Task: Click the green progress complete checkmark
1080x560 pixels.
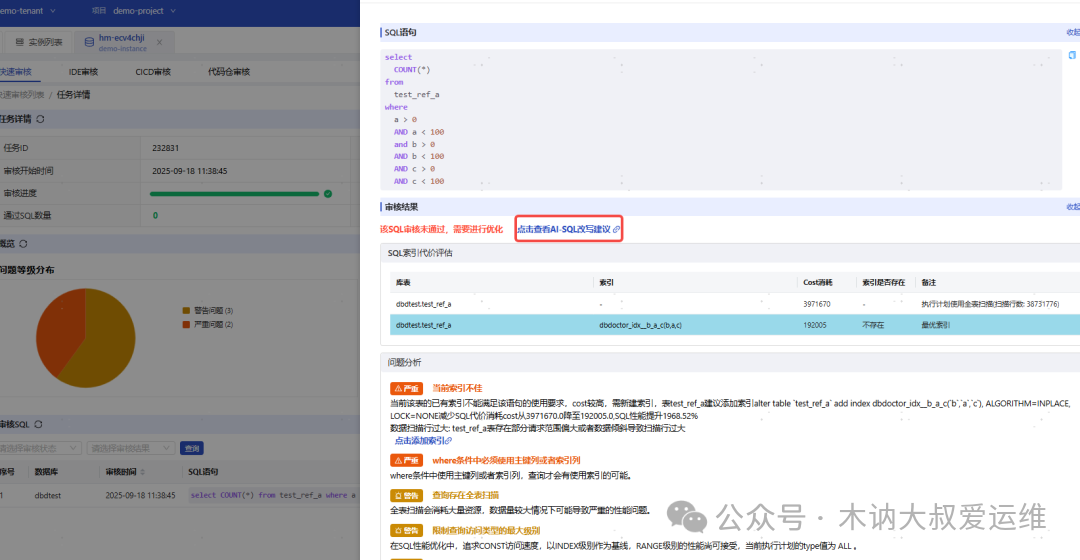Action: pyautogui.click(x=328, y=194)
